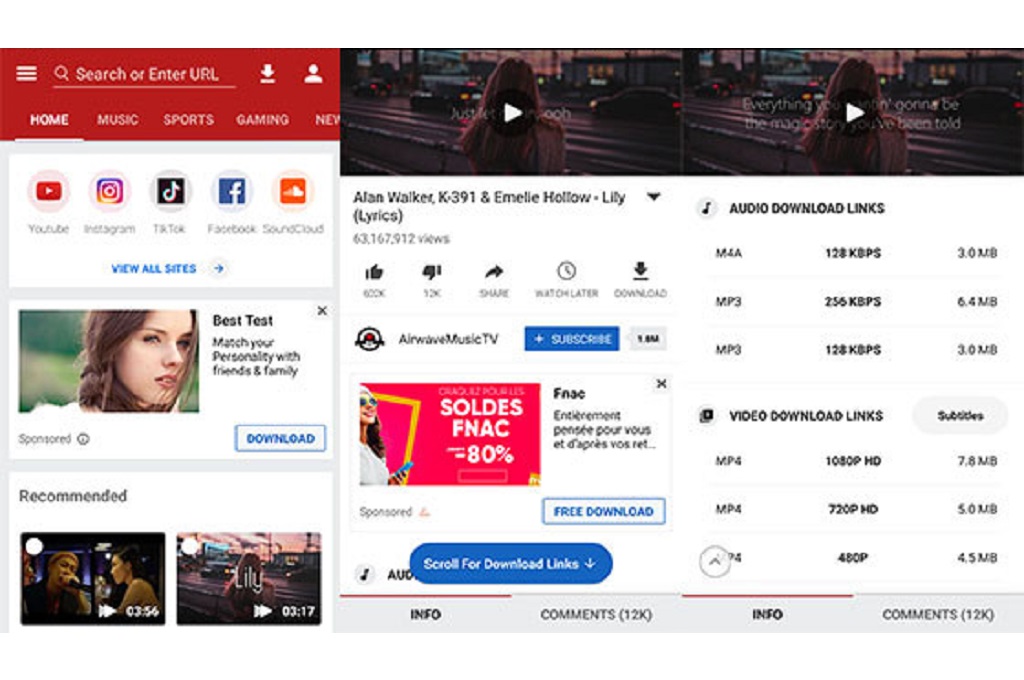1024x680 pixels.
Task: Switch to the MUSIC tab
Action: click(x=117, y=120)
